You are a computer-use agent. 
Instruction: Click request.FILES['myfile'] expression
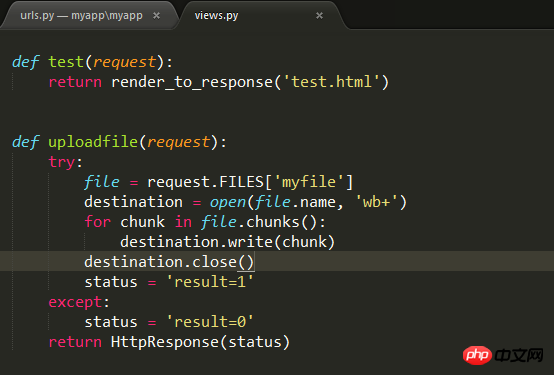coord(250,182)
